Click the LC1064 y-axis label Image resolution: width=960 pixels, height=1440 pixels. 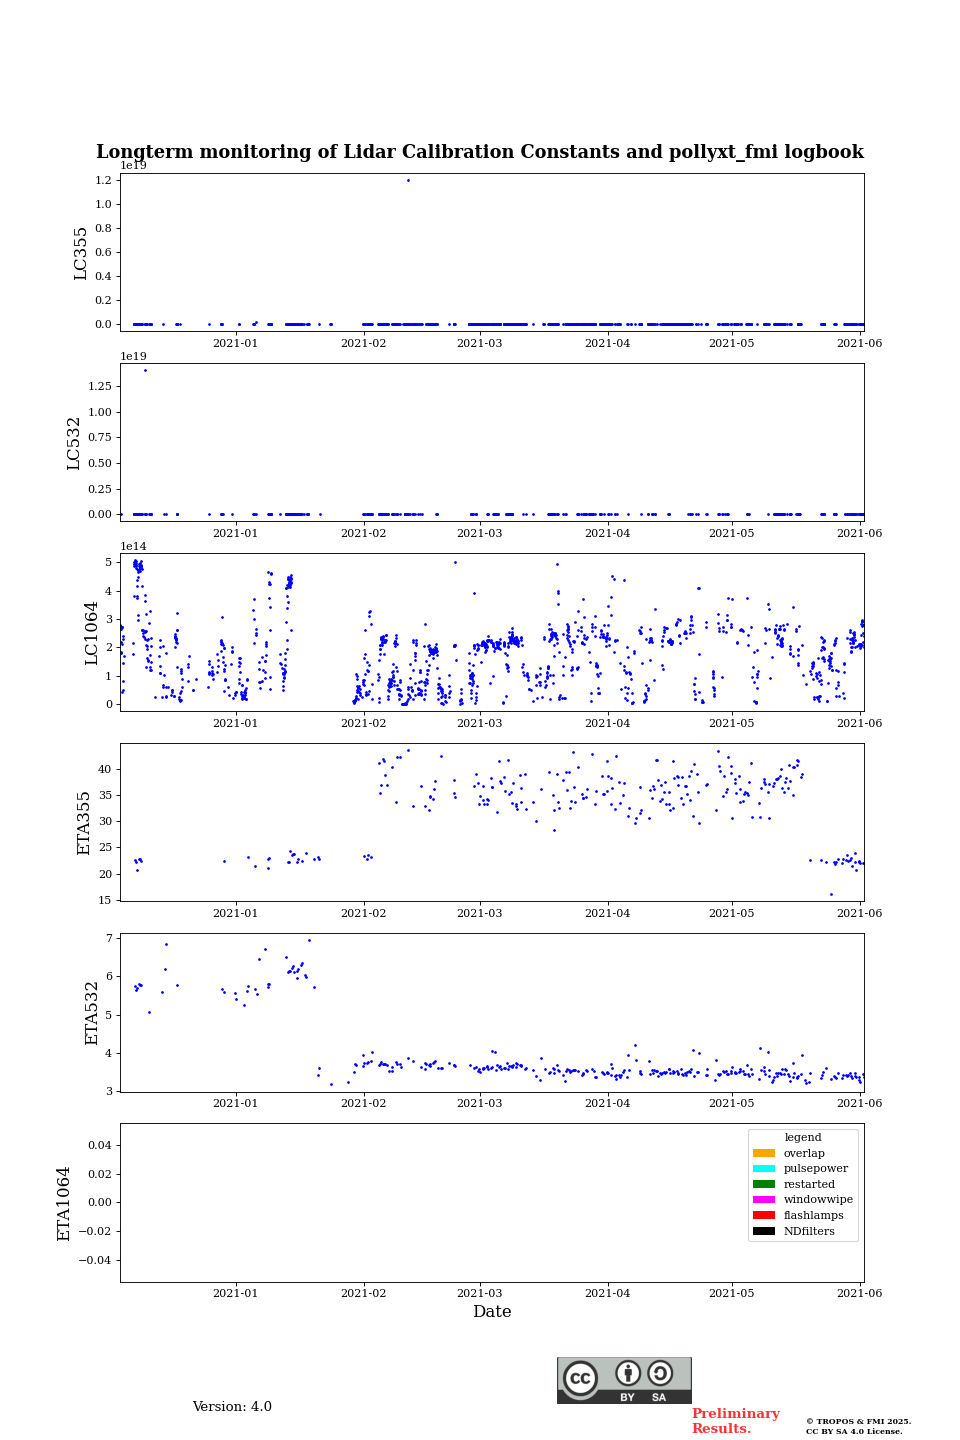tap(92, 632)
